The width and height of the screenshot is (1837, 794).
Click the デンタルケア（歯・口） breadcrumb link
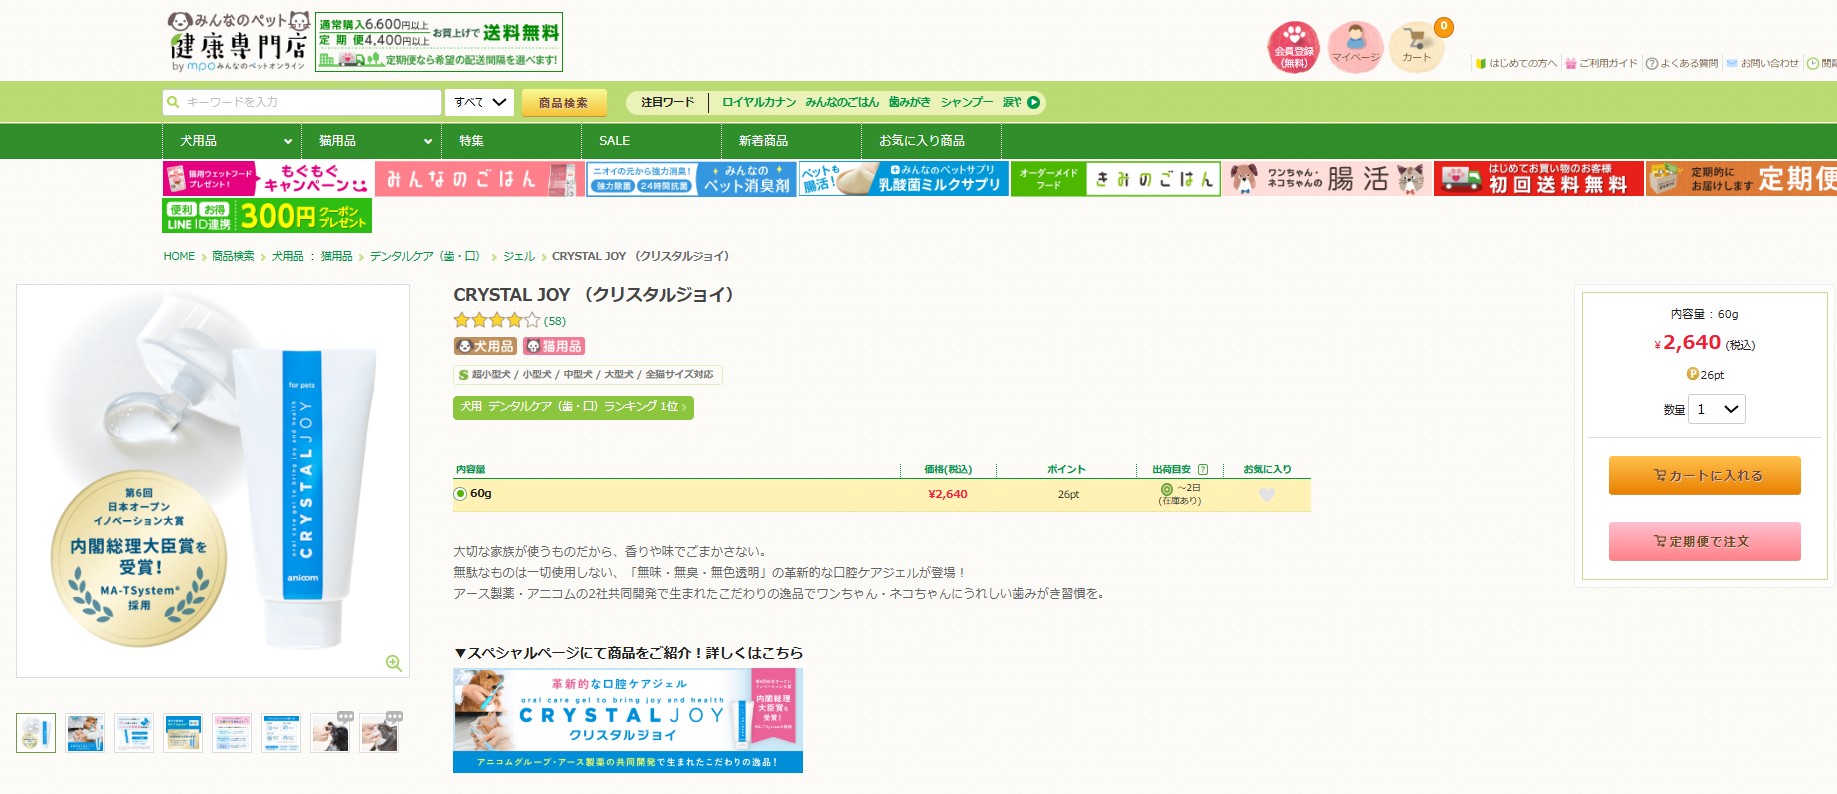[x=426, y=256]
